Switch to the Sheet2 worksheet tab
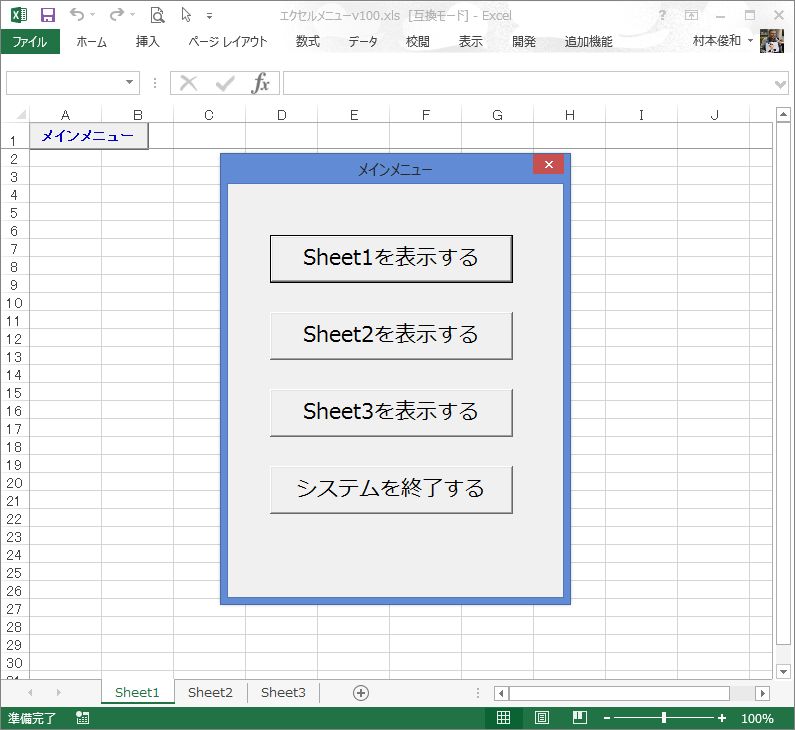This screenshot has height=730, width=795. pos(210,692)
